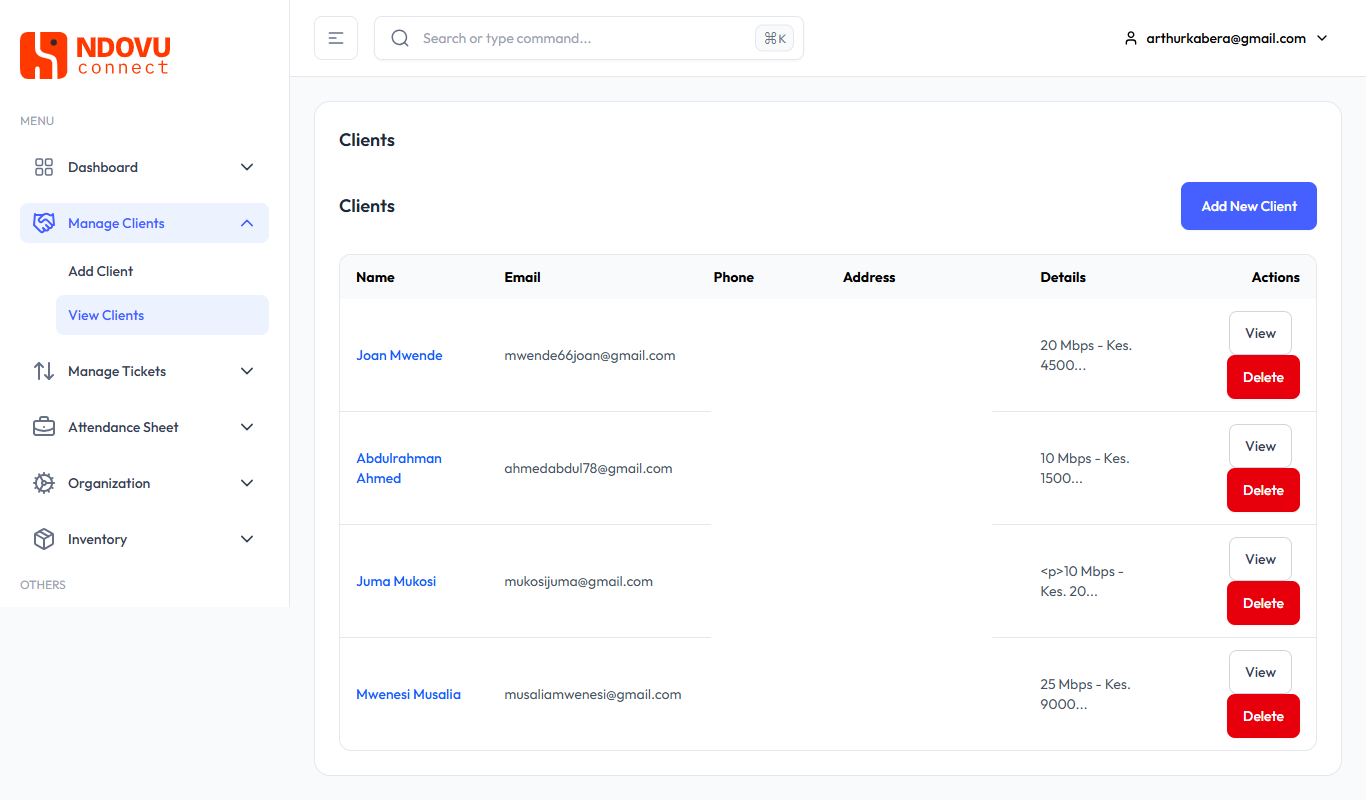The width and height of the screenshot is (1366, 800).
Task: Click the magnifying glass search icon
Action: pyautogui.click(x=400, y=37)
